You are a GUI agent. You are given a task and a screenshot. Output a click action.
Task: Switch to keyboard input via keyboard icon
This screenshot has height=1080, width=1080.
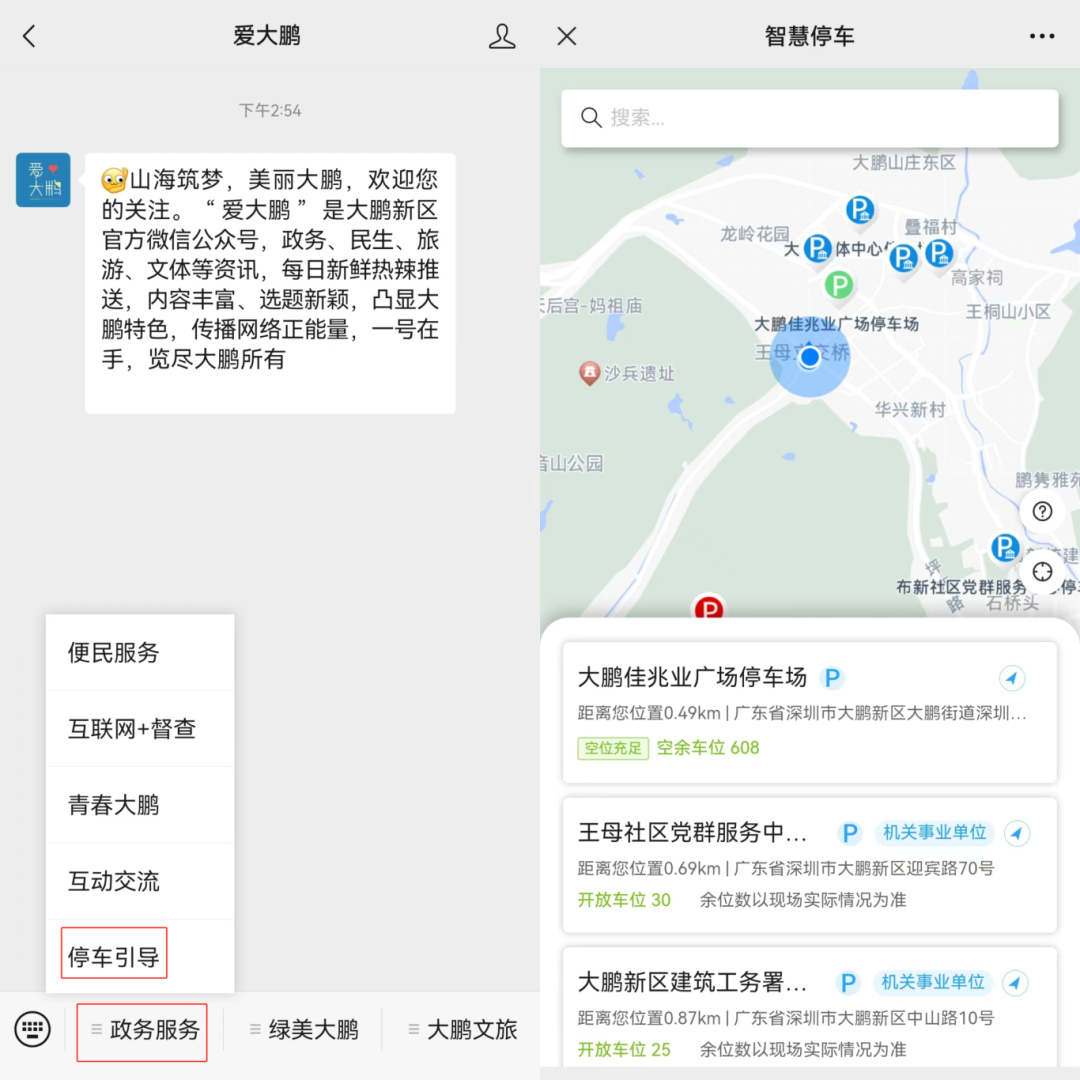tap(33, 1029)
